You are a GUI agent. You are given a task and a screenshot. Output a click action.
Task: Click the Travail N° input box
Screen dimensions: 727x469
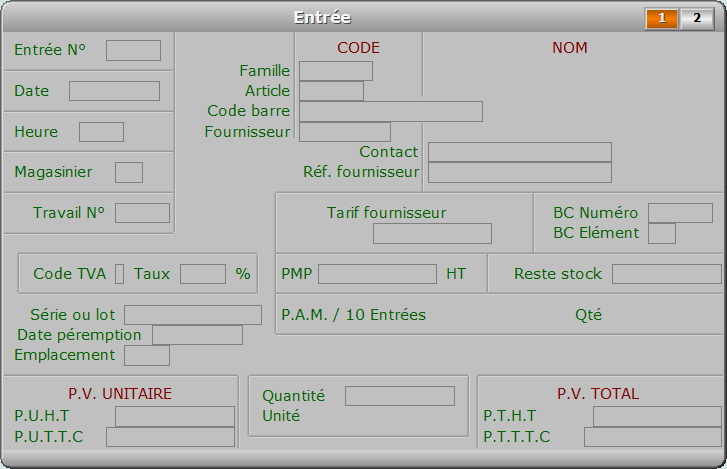[142, 213]
